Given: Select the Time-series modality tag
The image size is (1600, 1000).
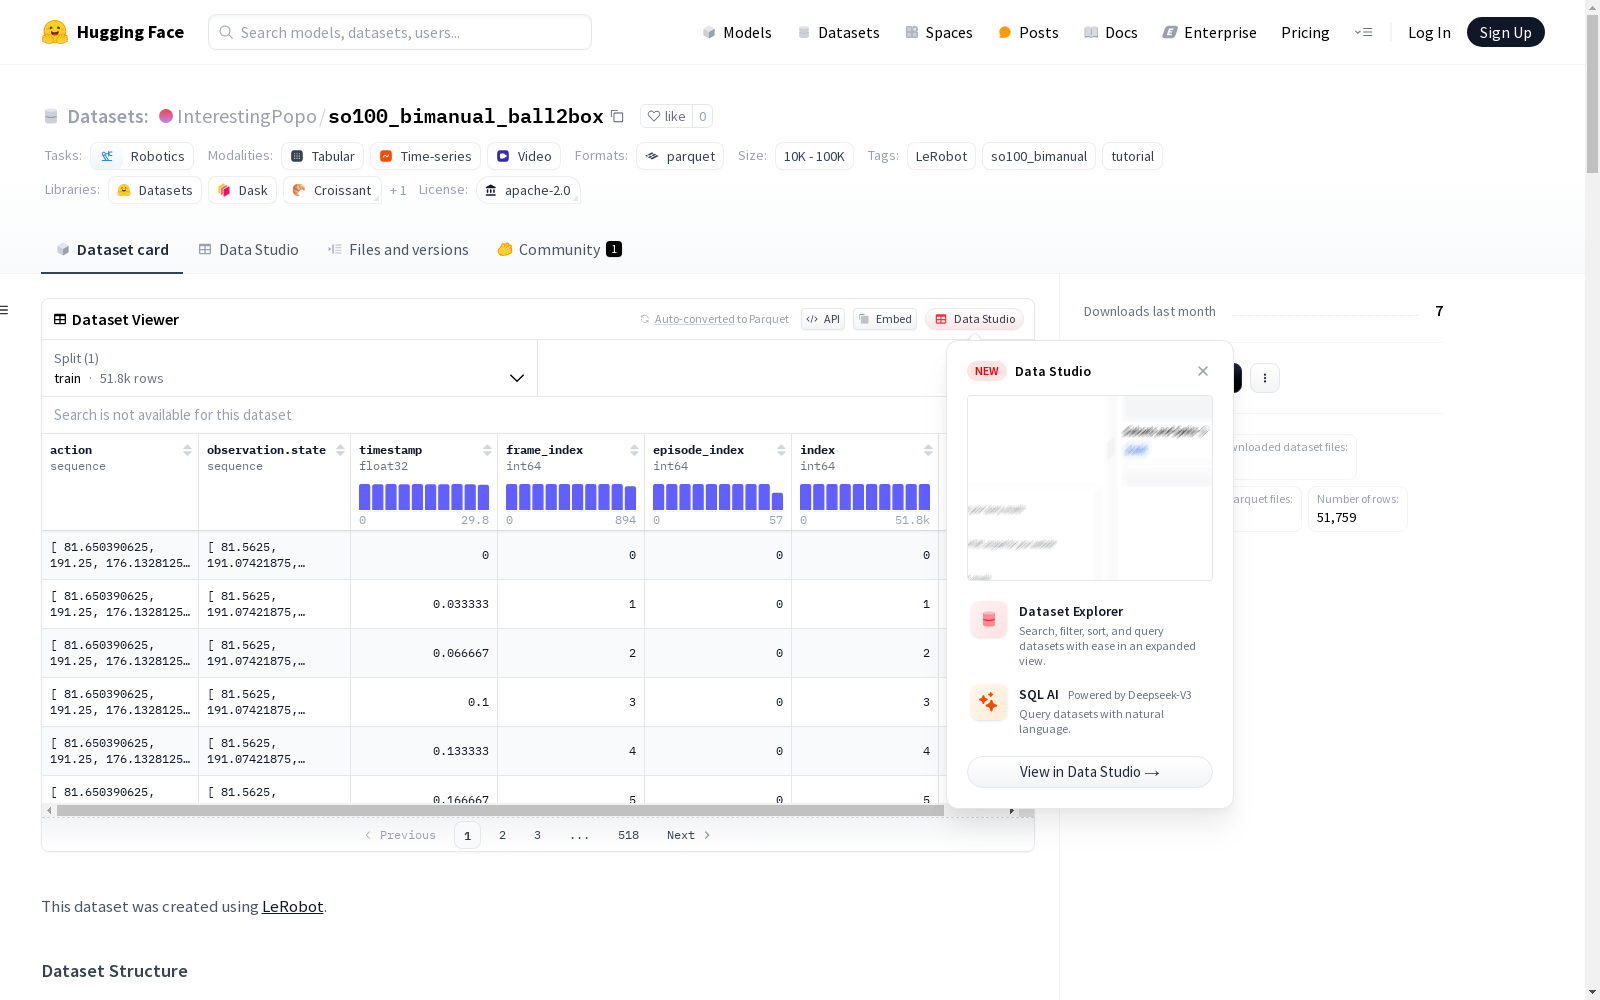Looking at the screenshot, I should click(425, 156).
